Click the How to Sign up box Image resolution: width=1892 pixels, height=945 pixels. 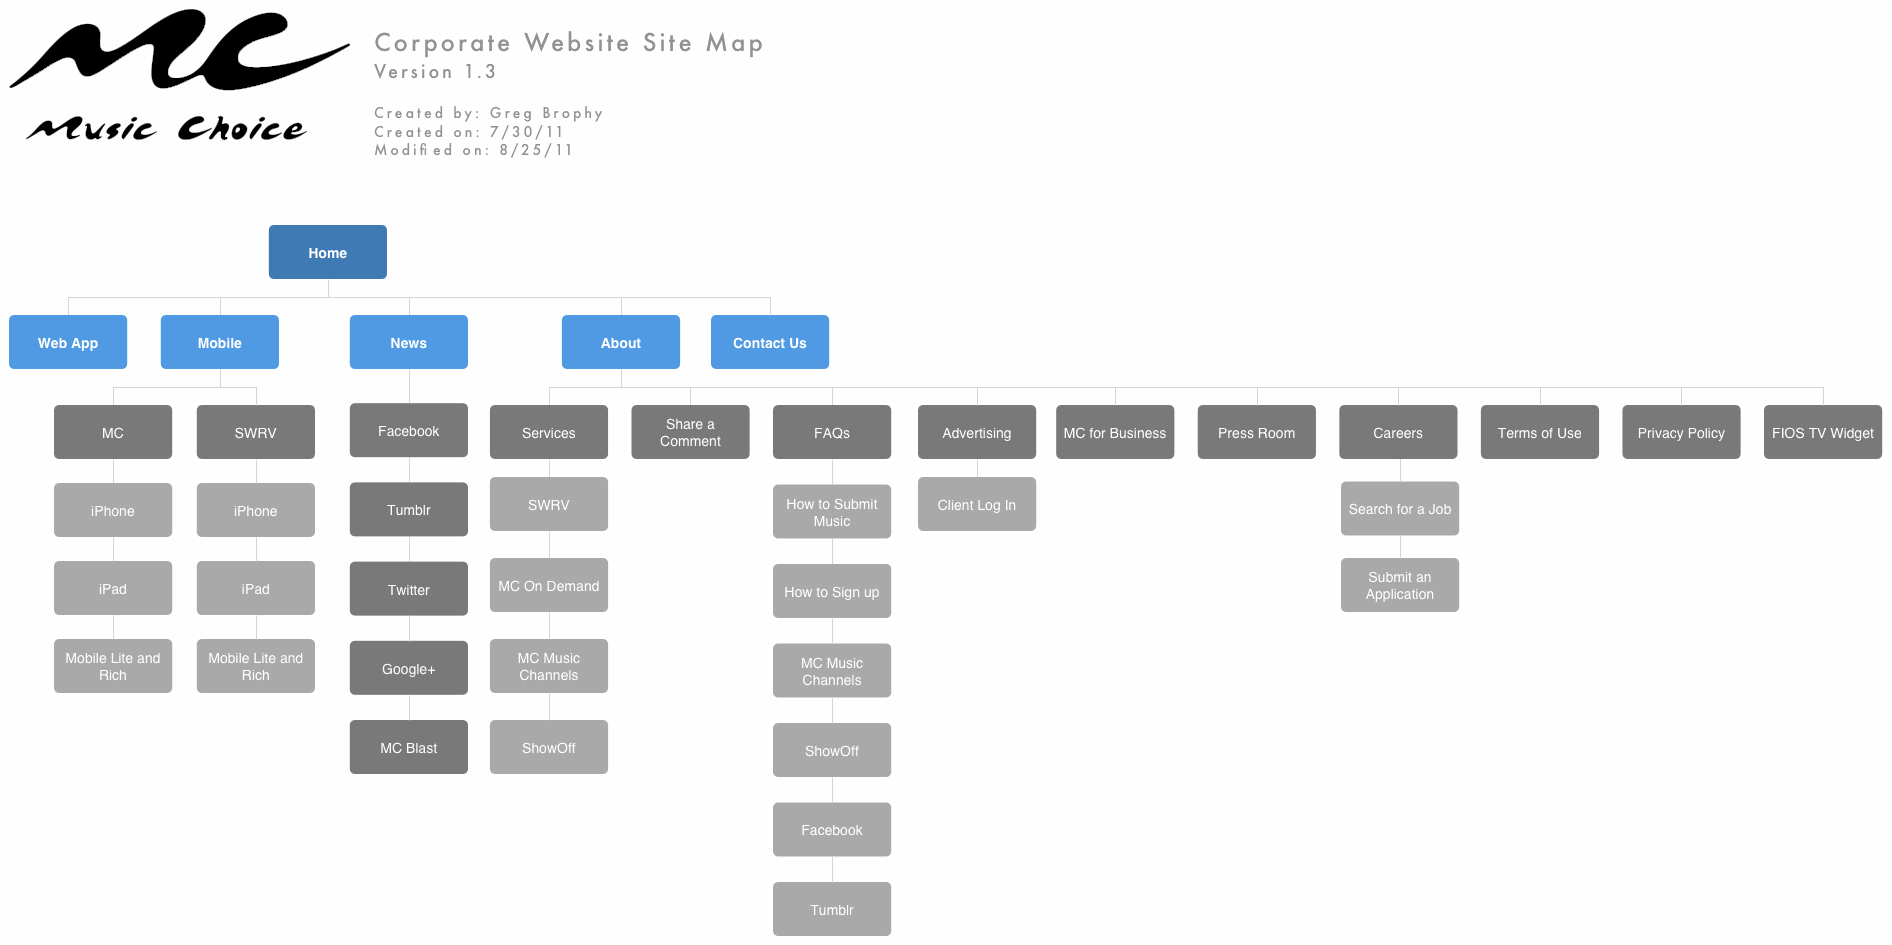point(832,591)
